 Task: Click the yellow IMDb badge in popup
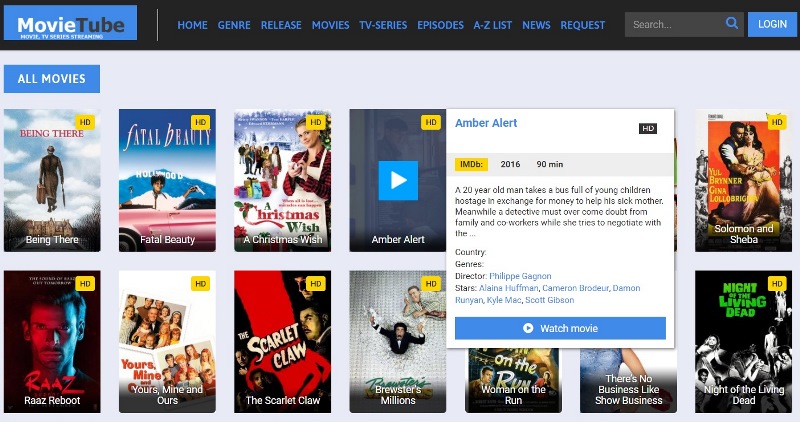471,164
